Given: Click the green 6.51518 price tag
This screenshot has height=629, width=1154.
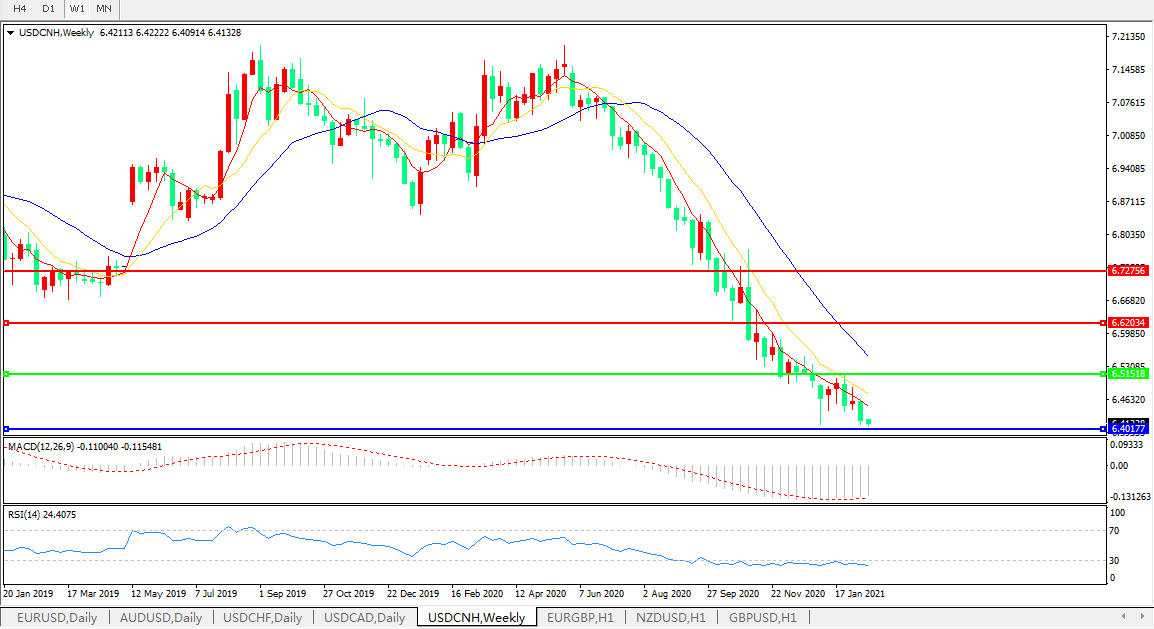Looking at the screenshot, I should tap(1128, 374).
